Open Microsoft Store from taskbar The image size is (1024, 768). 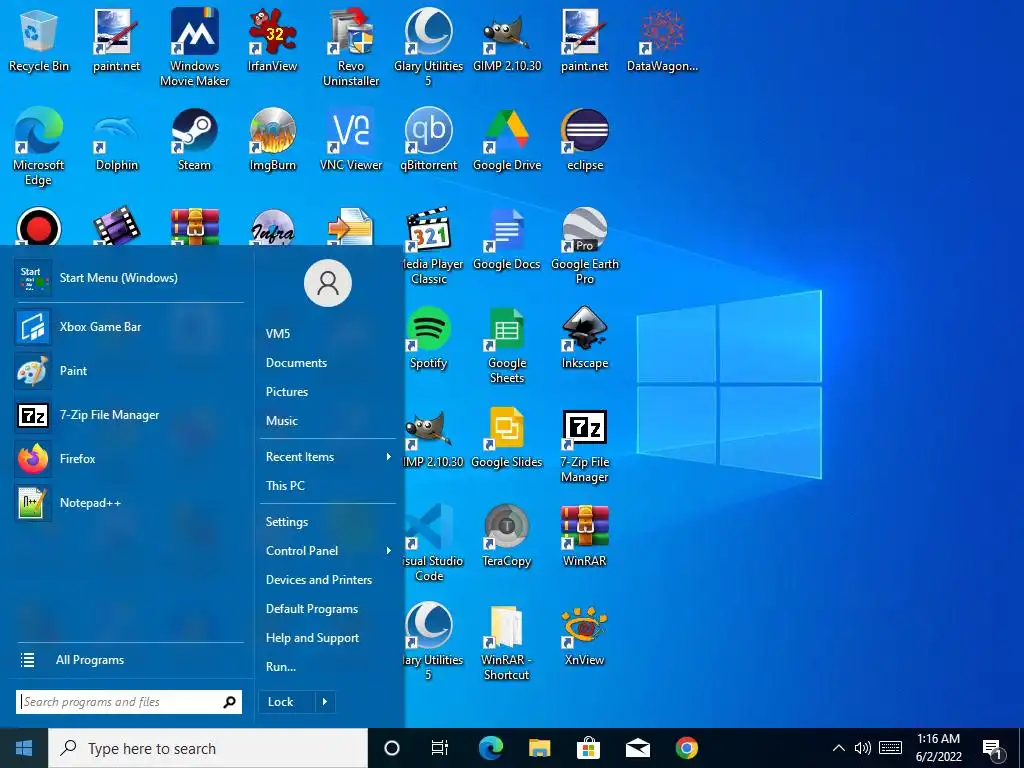tap(588, 748)
